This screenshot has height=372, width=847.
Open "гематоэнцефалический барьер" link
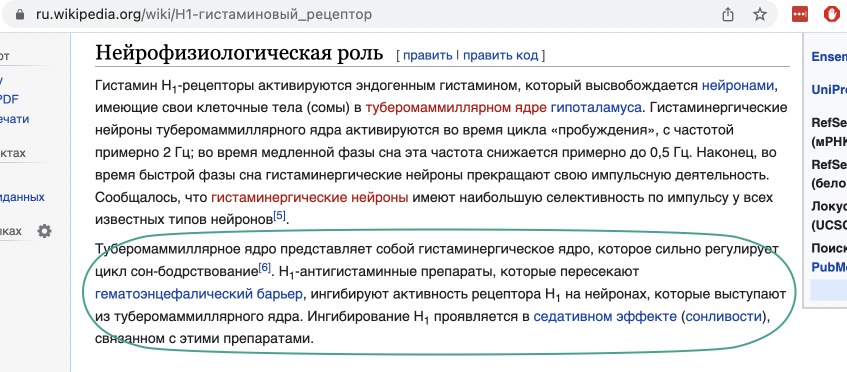(x=199, y=294)
